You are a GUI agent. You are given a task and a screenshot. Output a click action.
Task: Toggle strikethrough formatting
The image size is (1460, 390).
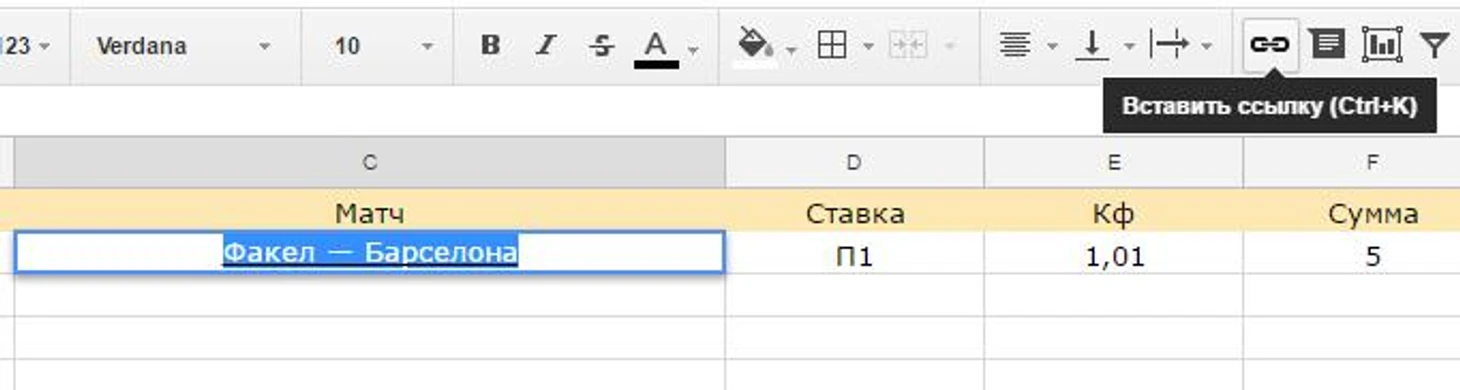(601, 45)
